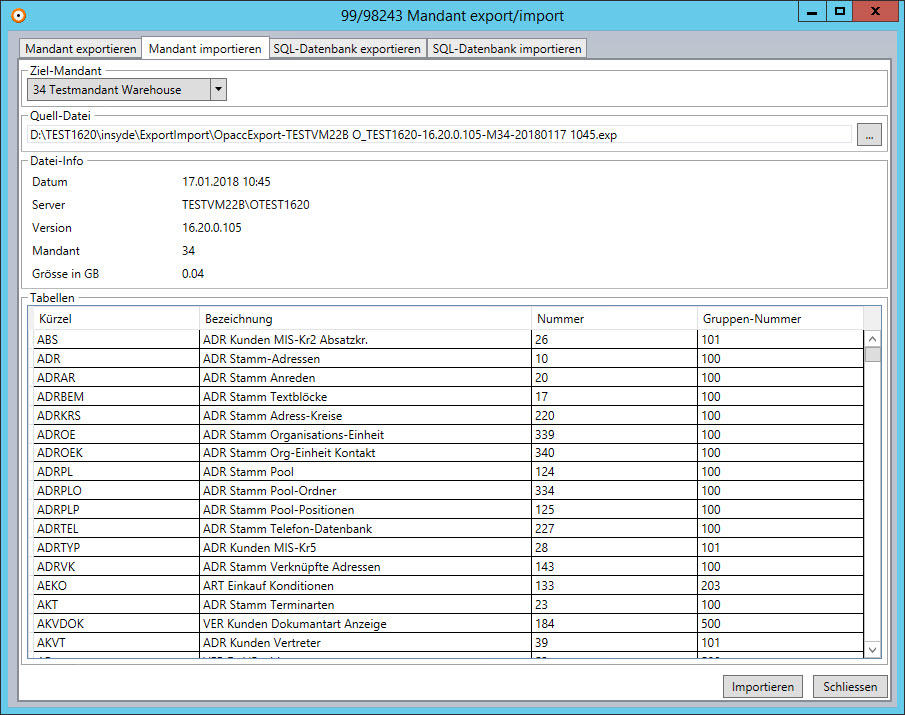
Task: Select ADR Stamm Organisations-Einheit row
Action: coord(448,435)
